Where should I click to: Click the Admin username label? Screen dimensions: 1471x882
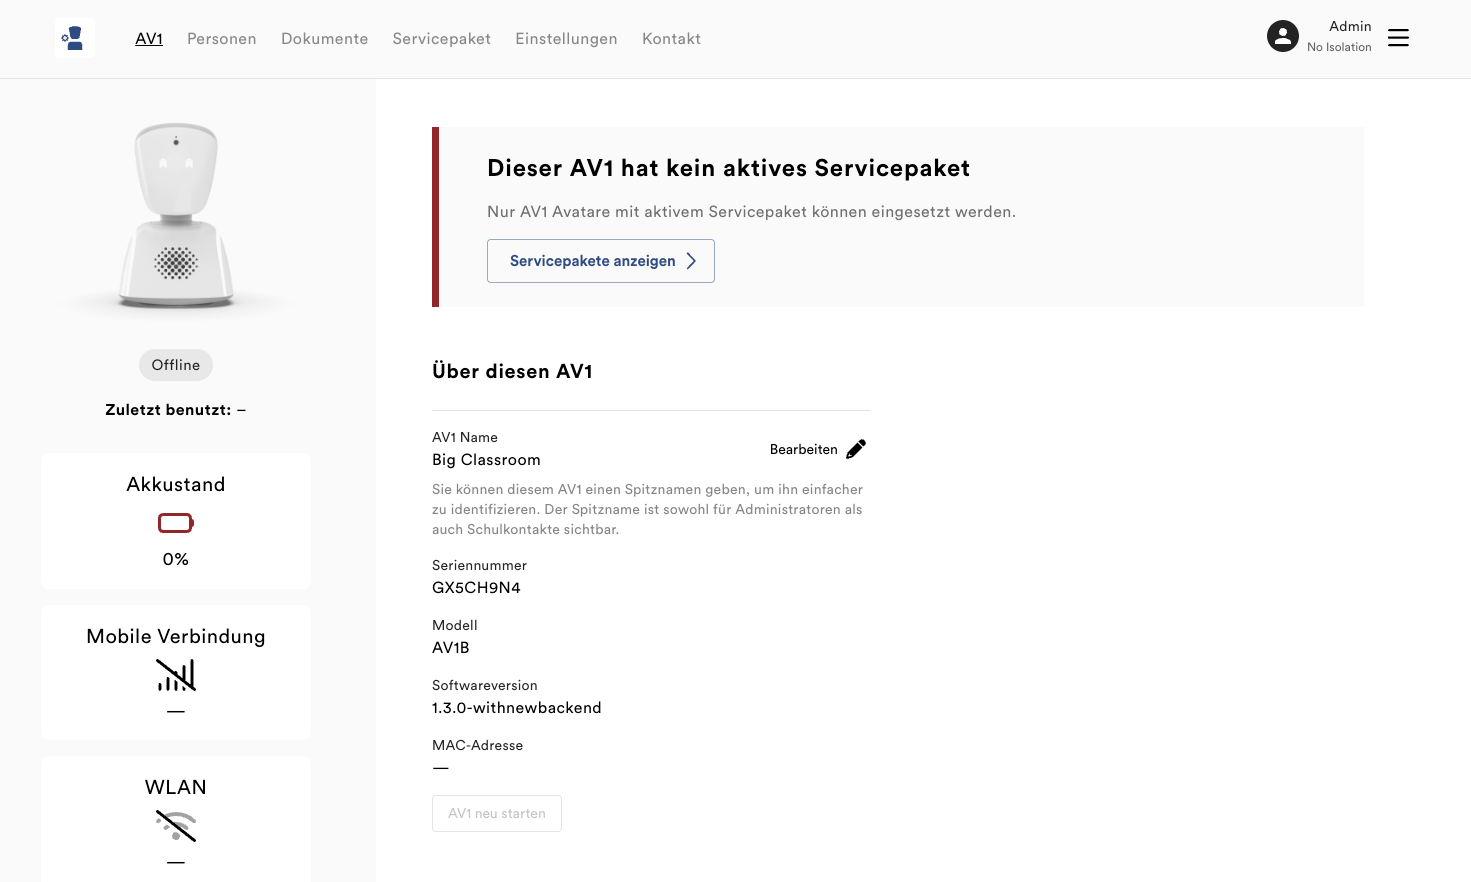(1350, 26)
